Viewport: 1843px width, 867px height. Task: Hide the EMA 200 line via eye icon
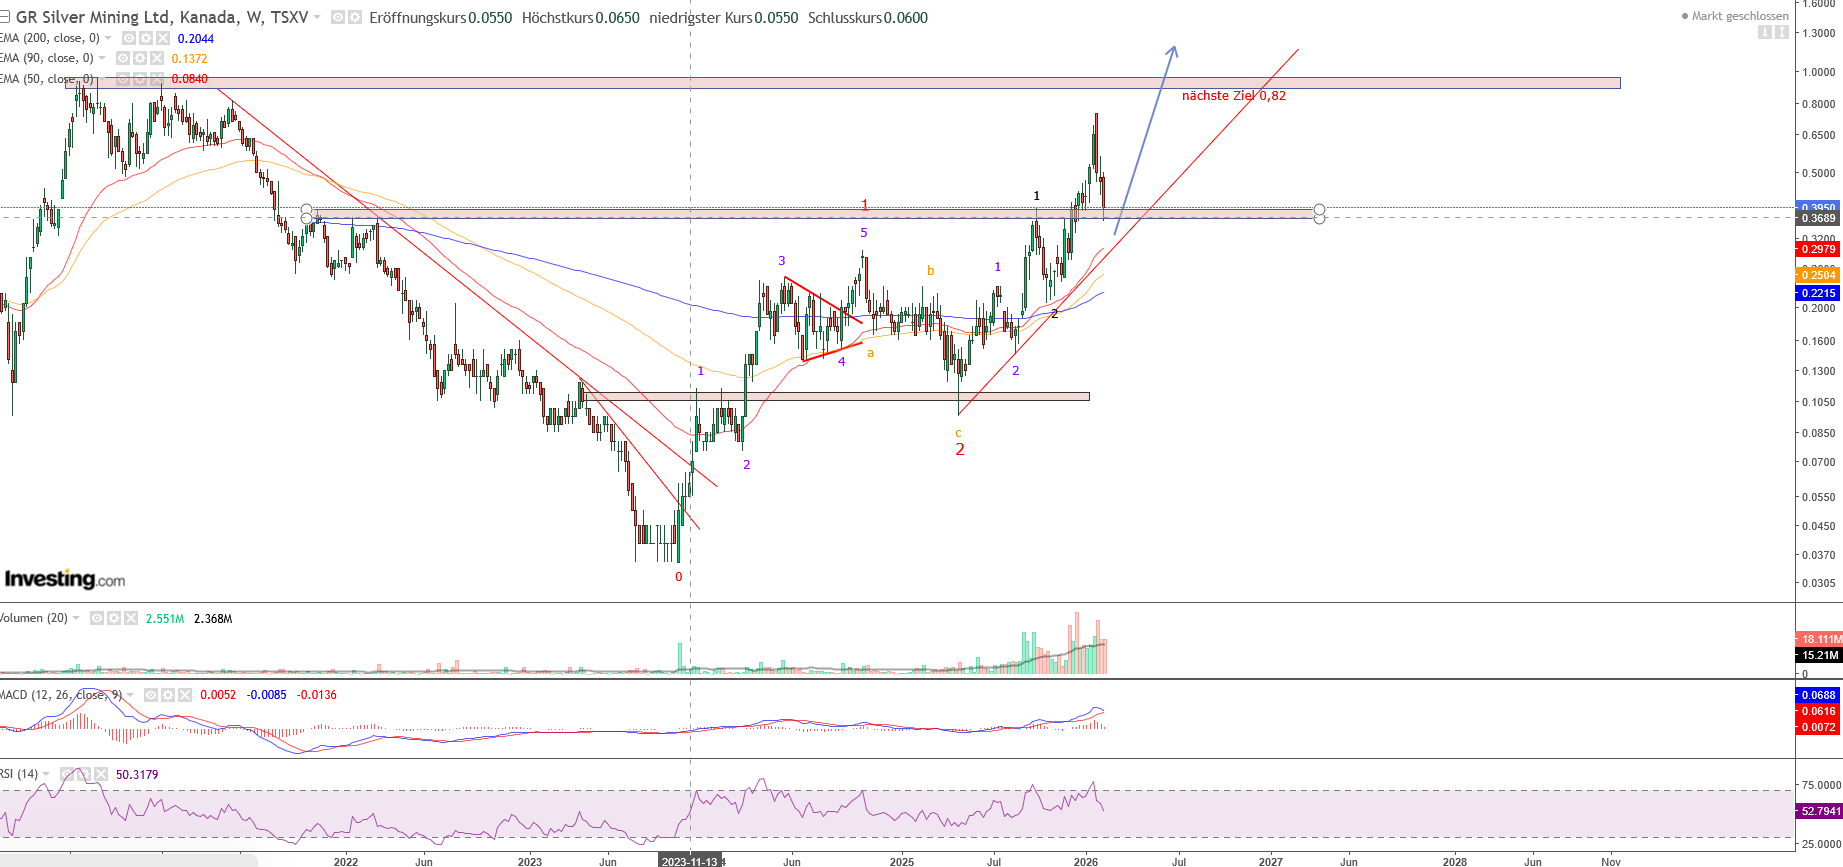tap(128, 38)
